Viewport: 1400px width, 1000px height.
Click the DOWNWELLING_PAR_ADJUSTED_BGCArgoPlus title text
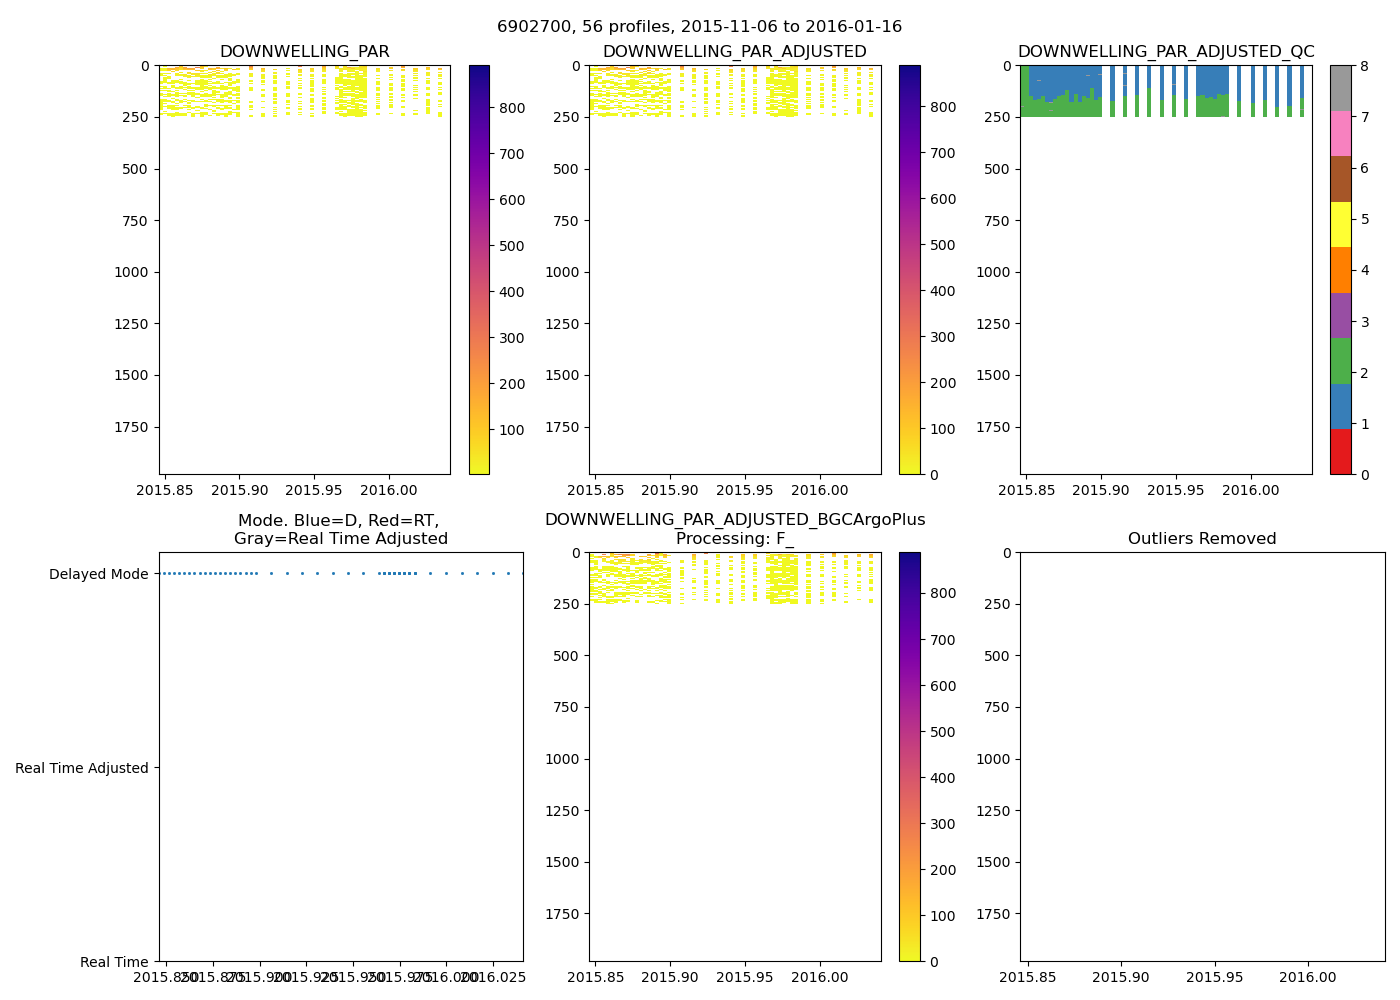(x=734, y=520)
